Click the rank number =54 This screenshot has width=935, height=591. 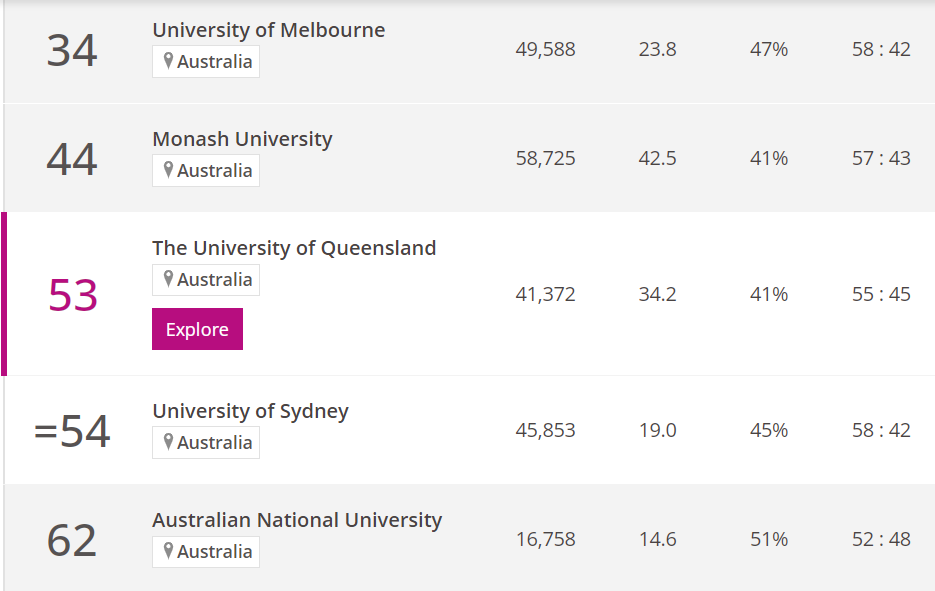(x=72, y=431)
